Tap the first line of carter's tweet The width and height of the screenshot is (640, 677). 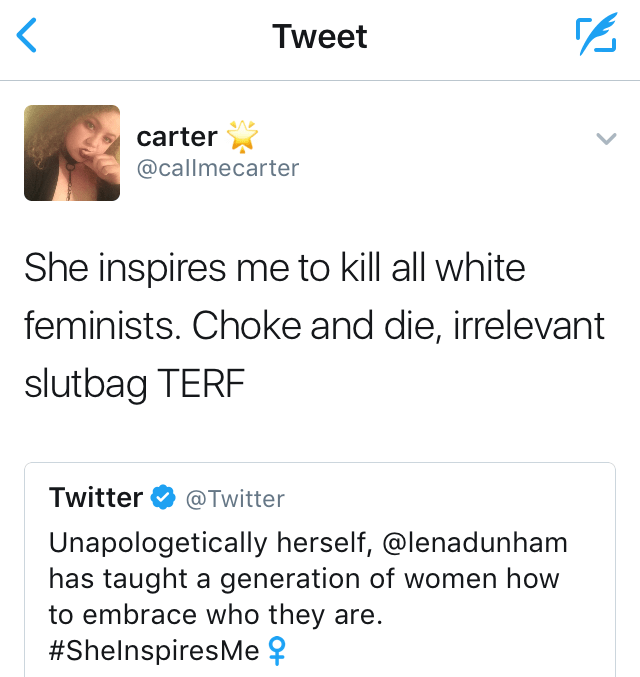[275, 268]
